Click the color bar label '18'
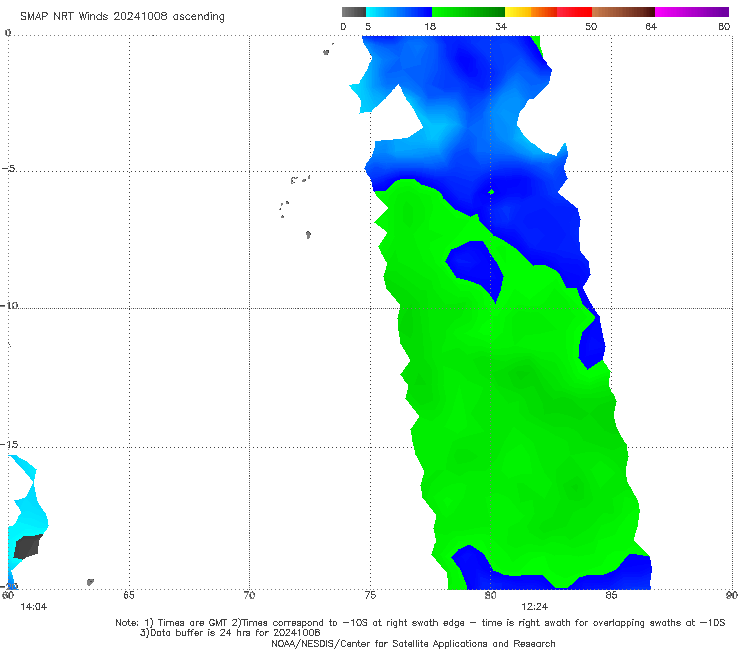The height and width of the screenshot is (650, 740). [x=430, y=26]
